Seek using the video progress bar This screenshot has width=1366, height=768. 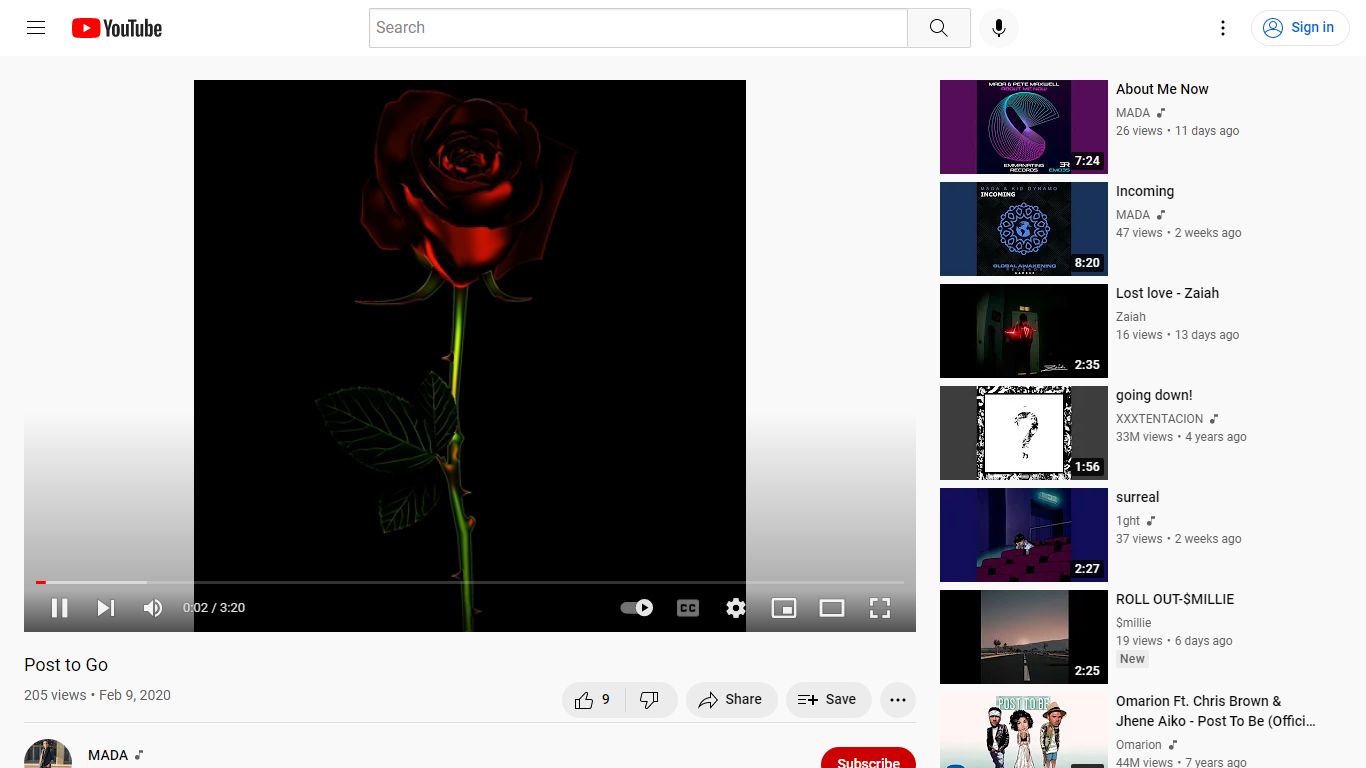pos(470,582)
